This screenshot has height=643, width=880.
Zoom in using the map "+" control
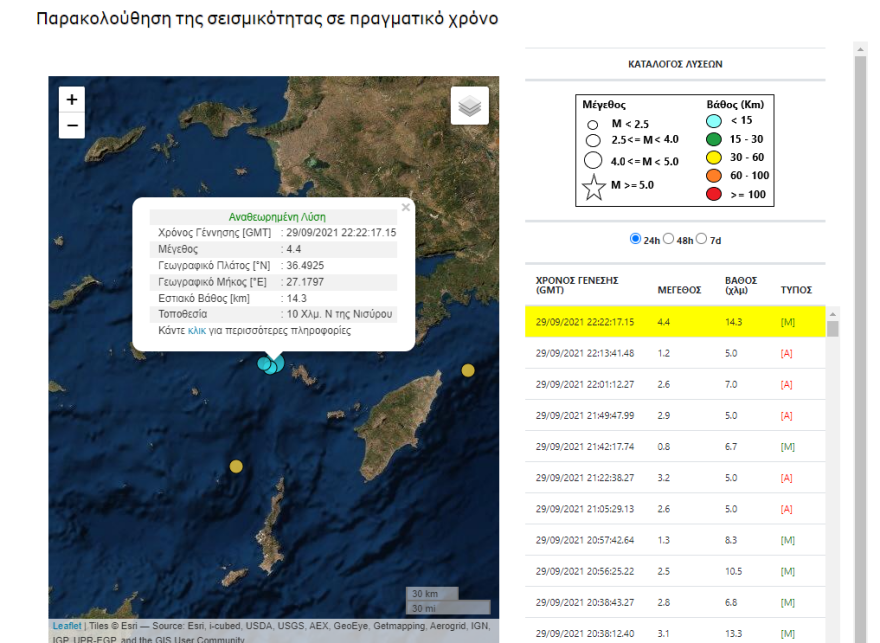(x=70, y=100)
